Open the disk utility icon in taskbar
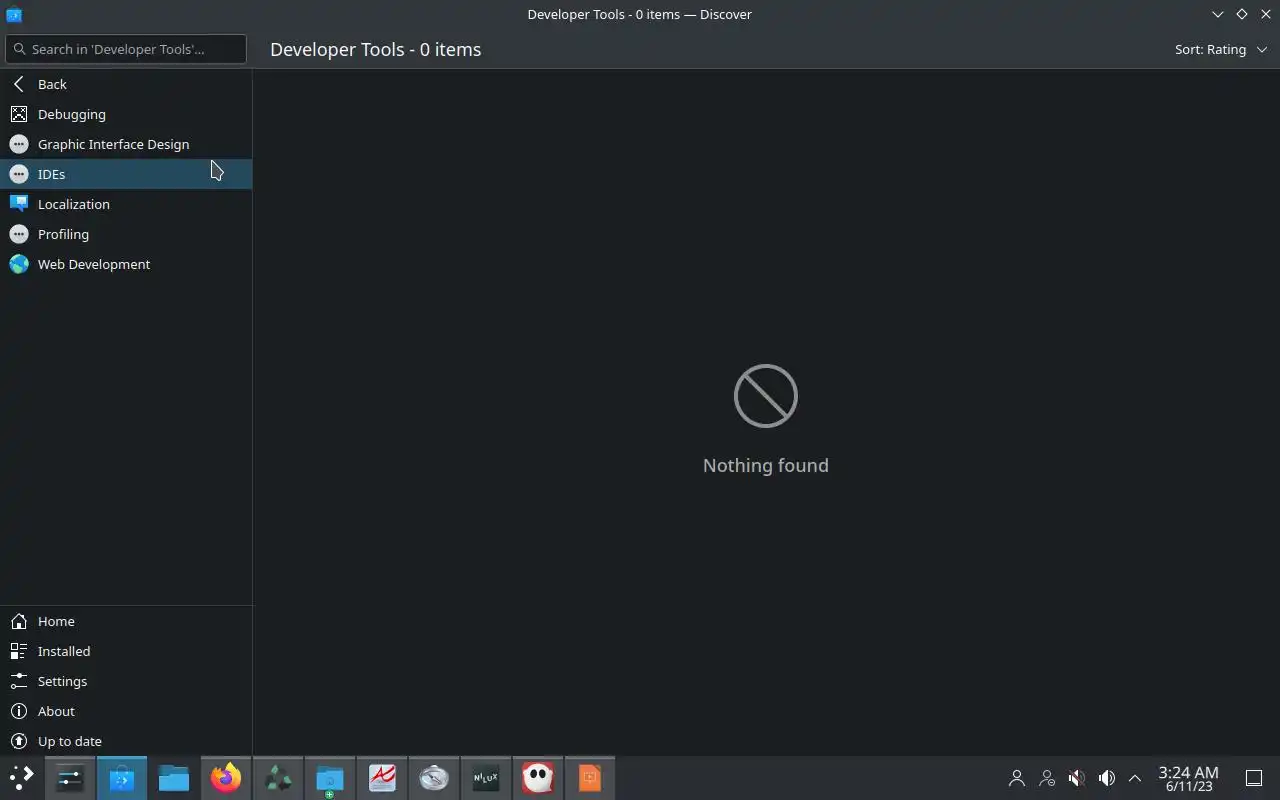This screenshot has height=800, width=1280. pos(434,778)
